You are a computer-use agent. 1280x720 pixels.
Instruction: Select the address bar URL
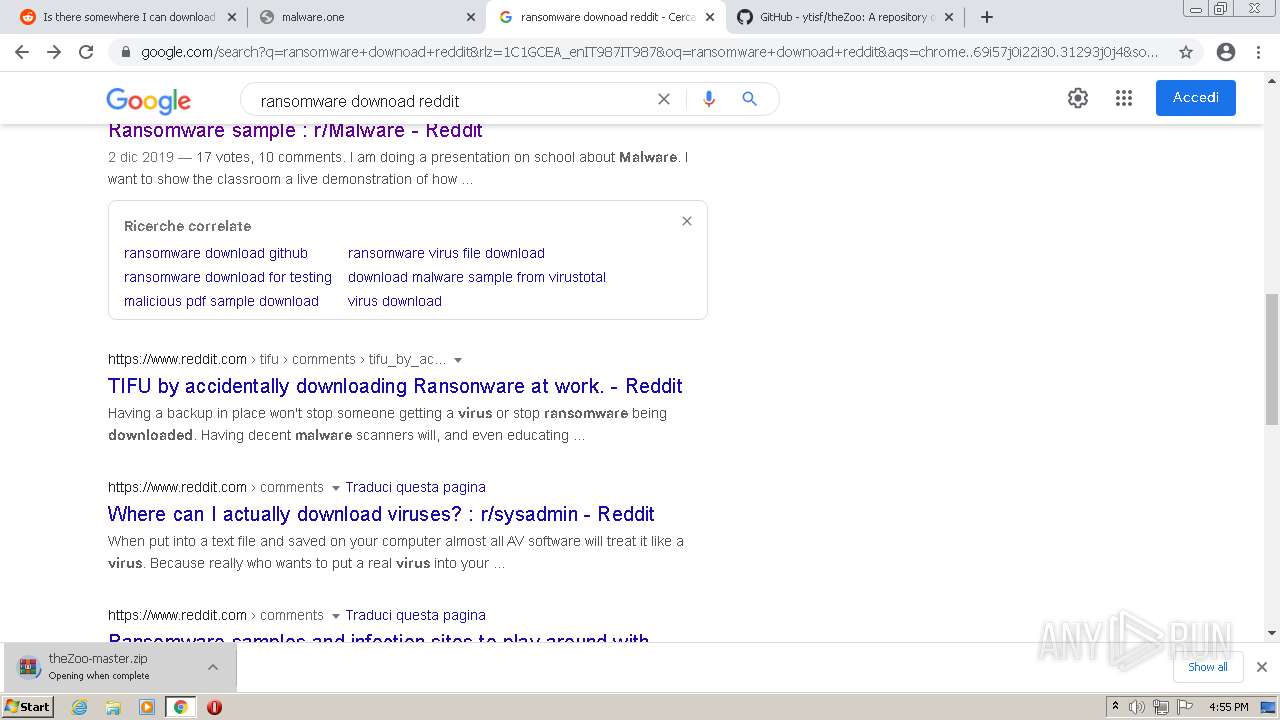click(x=650, y=52)
